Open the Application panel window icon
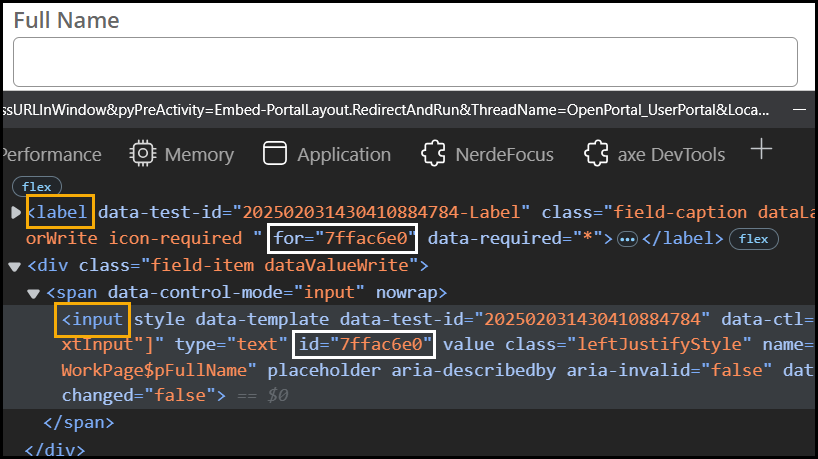Image resolution: width=818 pixels, height=459 pixels. coord(274,154)
